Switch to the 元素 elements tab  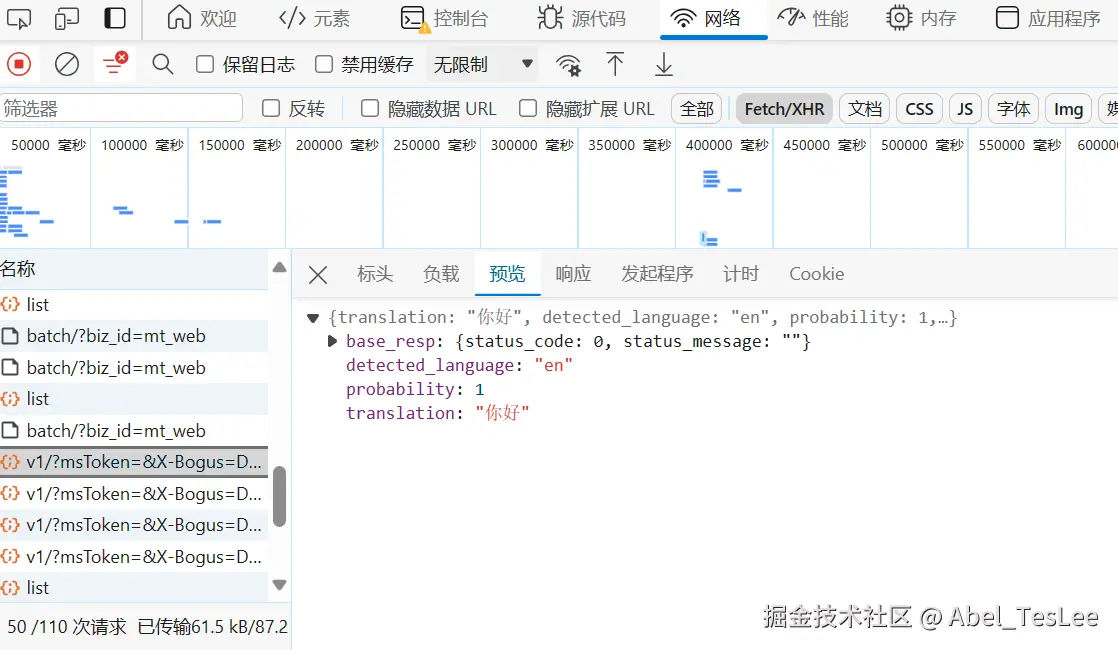pyautogui.click(x=314, y=19)
